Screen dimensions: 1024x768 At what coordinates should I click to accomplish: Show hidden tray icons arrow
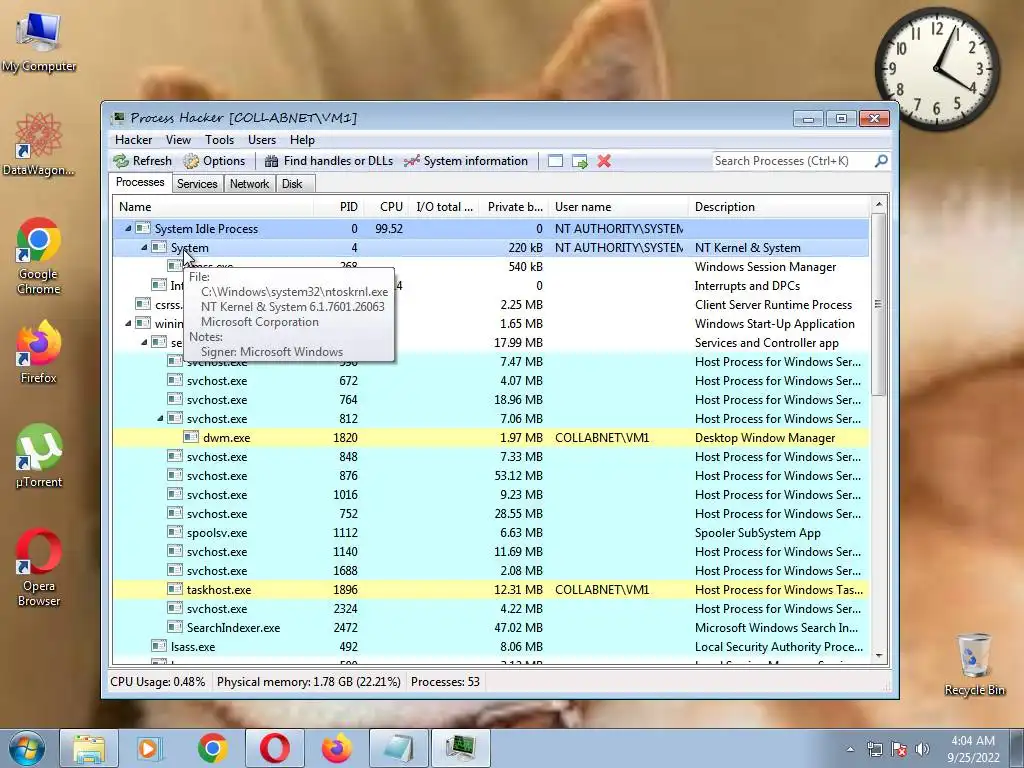click(850, 749)
